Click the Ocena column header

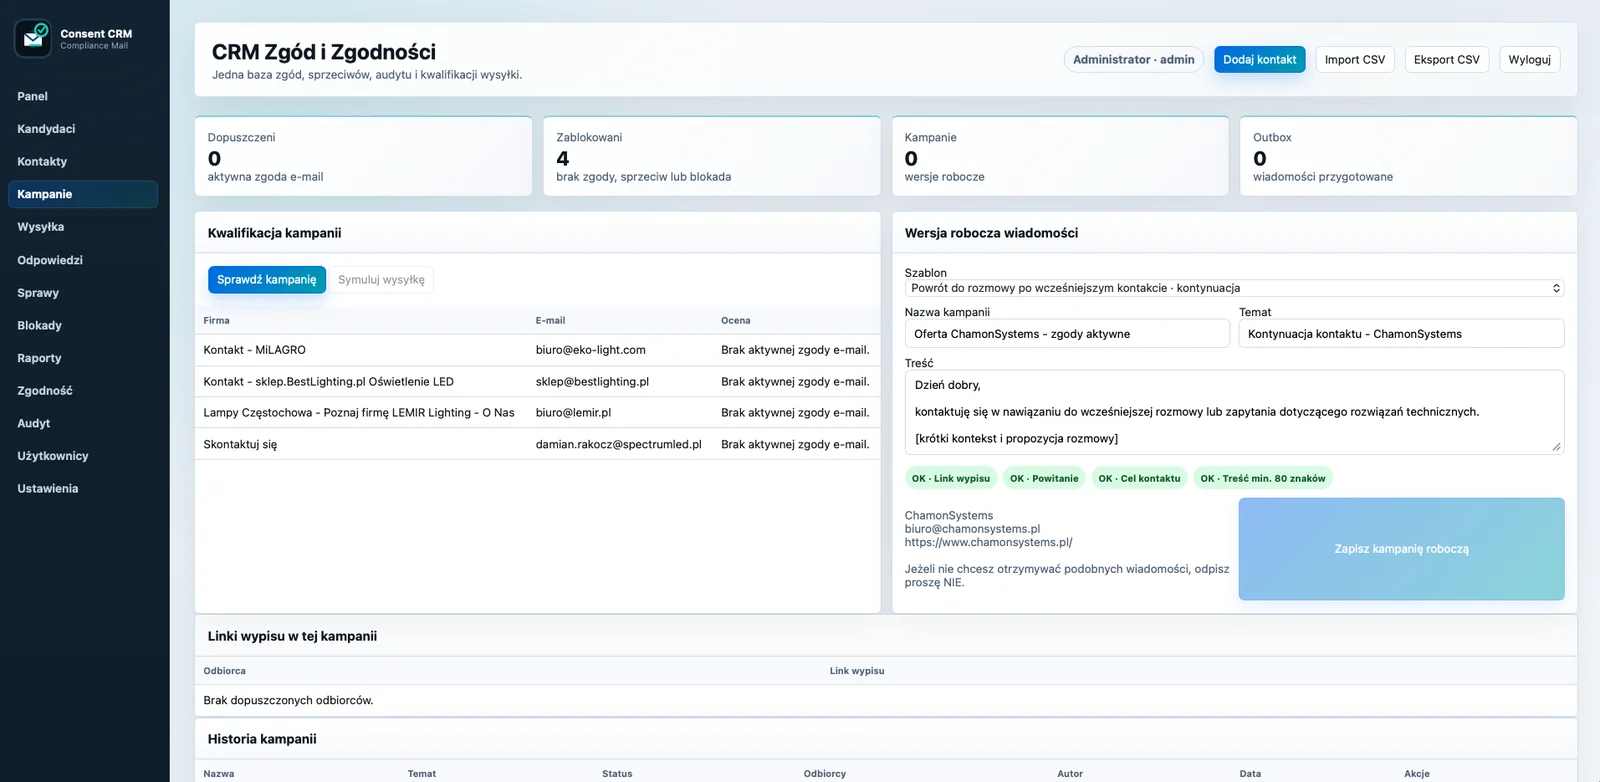735,321
